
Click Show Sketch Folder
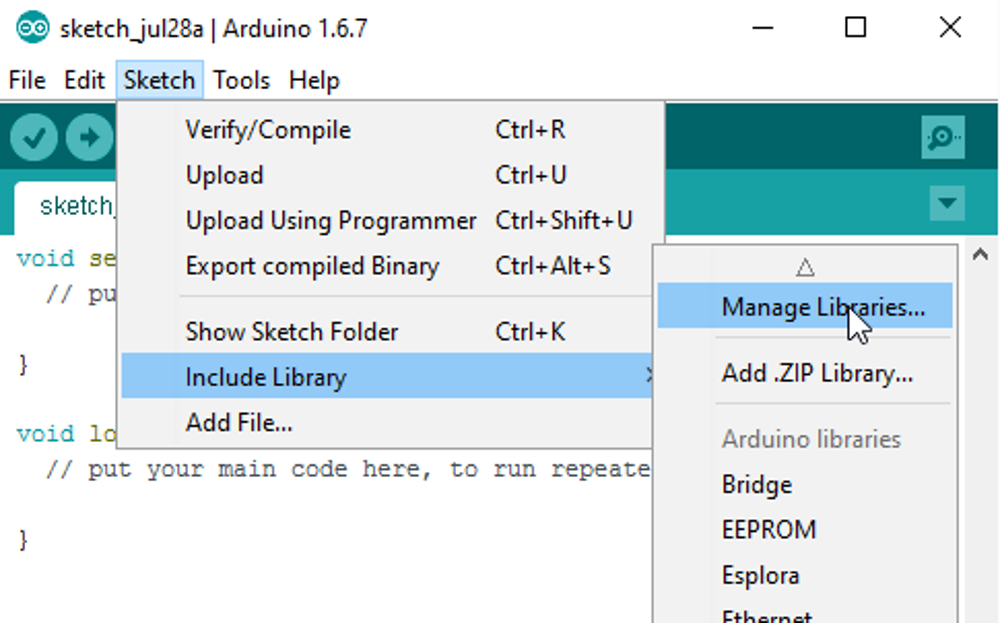coord(292,332)
